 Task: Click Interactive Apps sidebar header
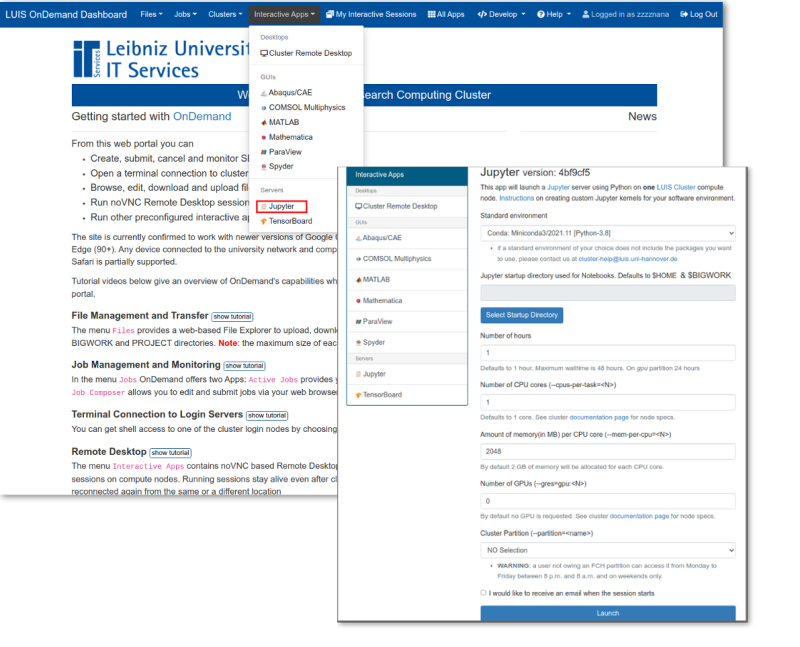407,175
